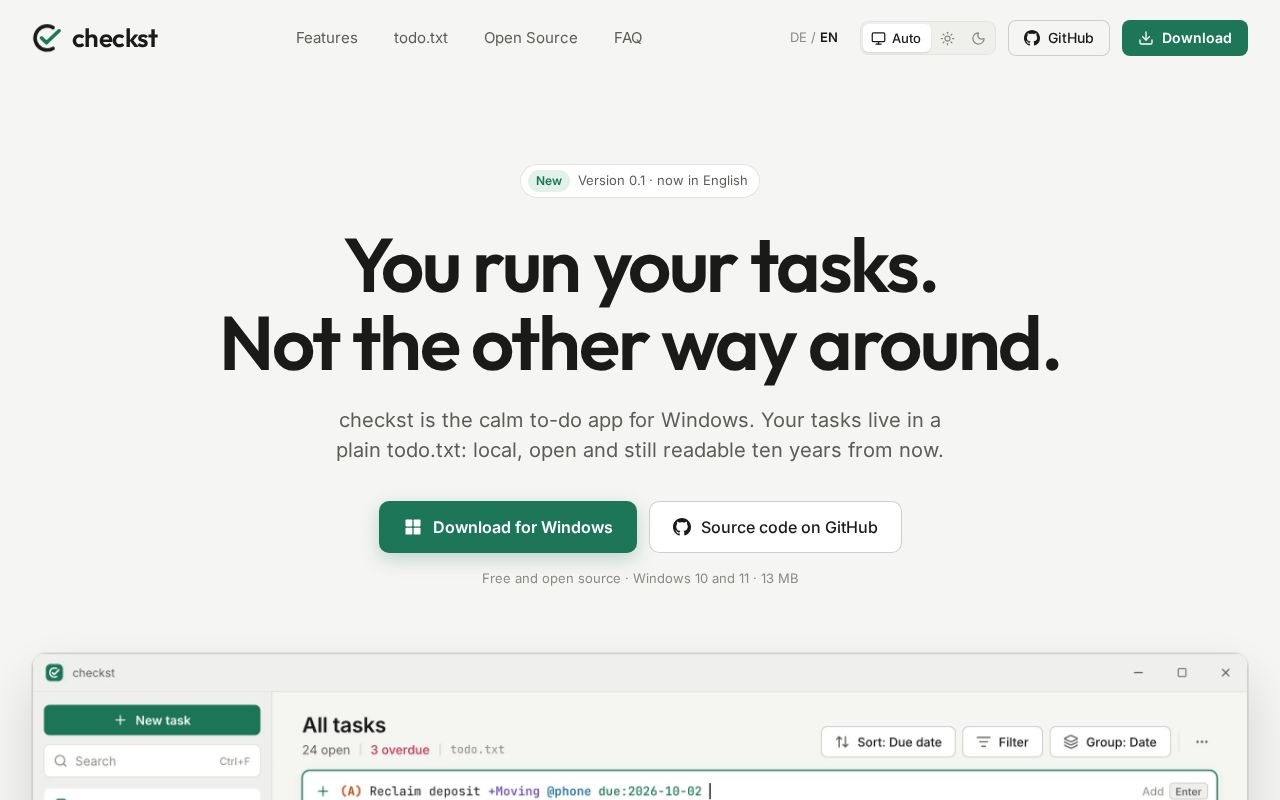The image size is (1280, 800).
Task: Go to the Features section
Action: tap(327, 38)
